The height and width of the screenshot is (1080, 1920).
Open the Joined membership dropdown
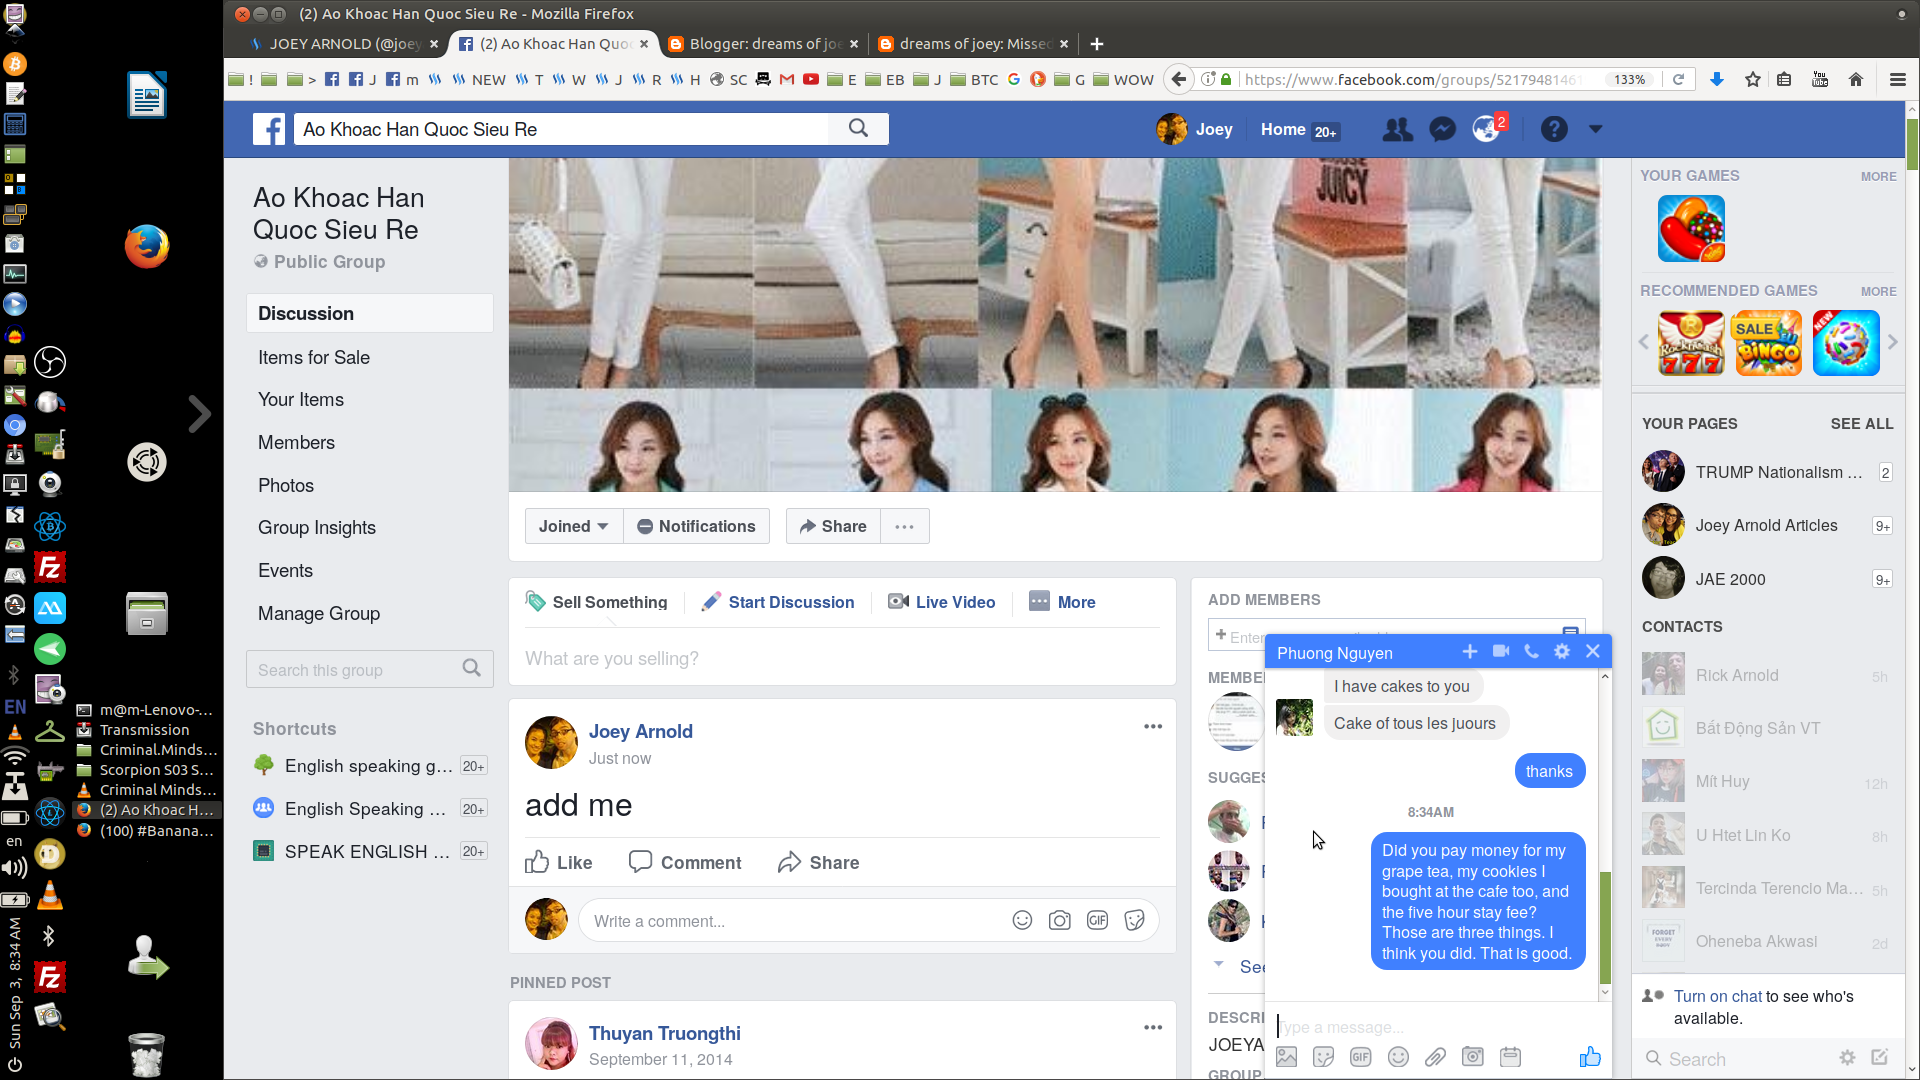tap(572, 526)
